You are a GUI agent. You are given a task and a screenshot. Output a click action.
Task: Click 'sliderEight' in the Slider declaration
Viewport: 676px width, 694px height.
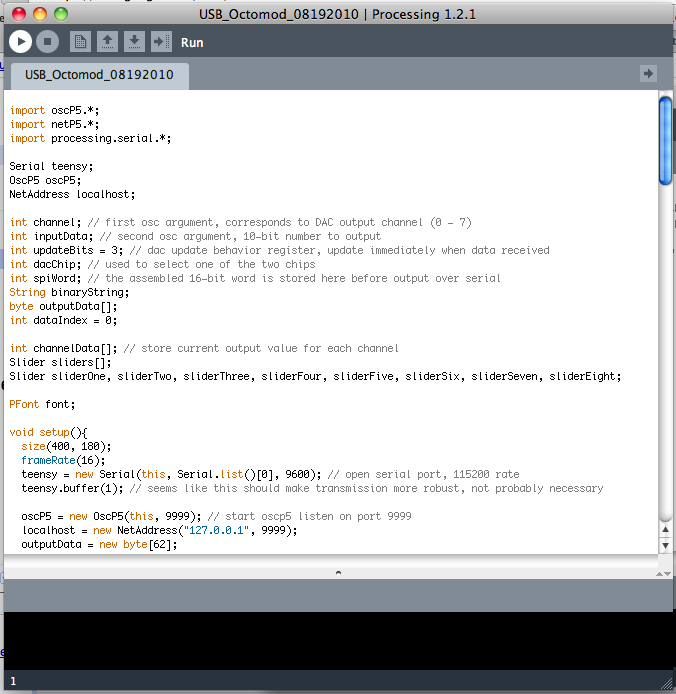click(582, 377)
